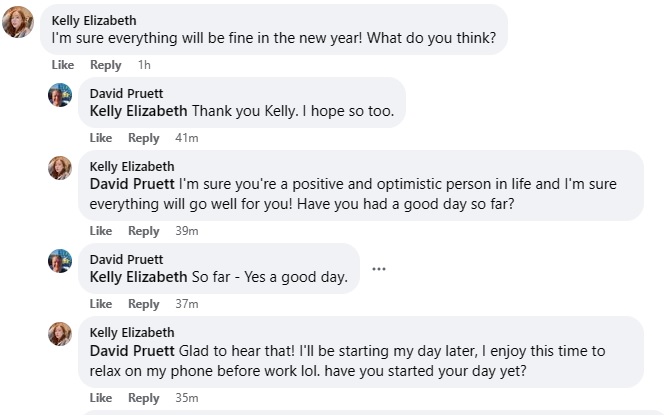The image size is (669, 417).
Task: Like David's comment posted 37m ago
Action: coord(101,304)
